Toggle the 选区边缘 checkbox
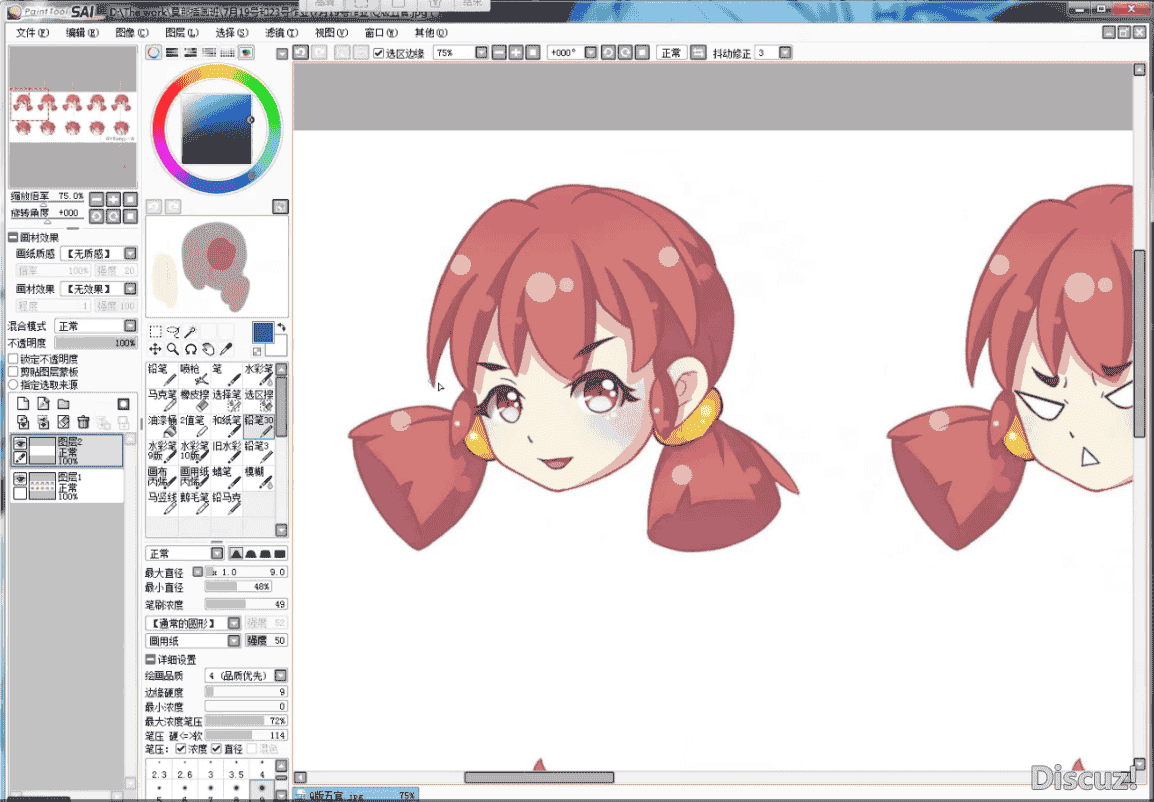 378,53
